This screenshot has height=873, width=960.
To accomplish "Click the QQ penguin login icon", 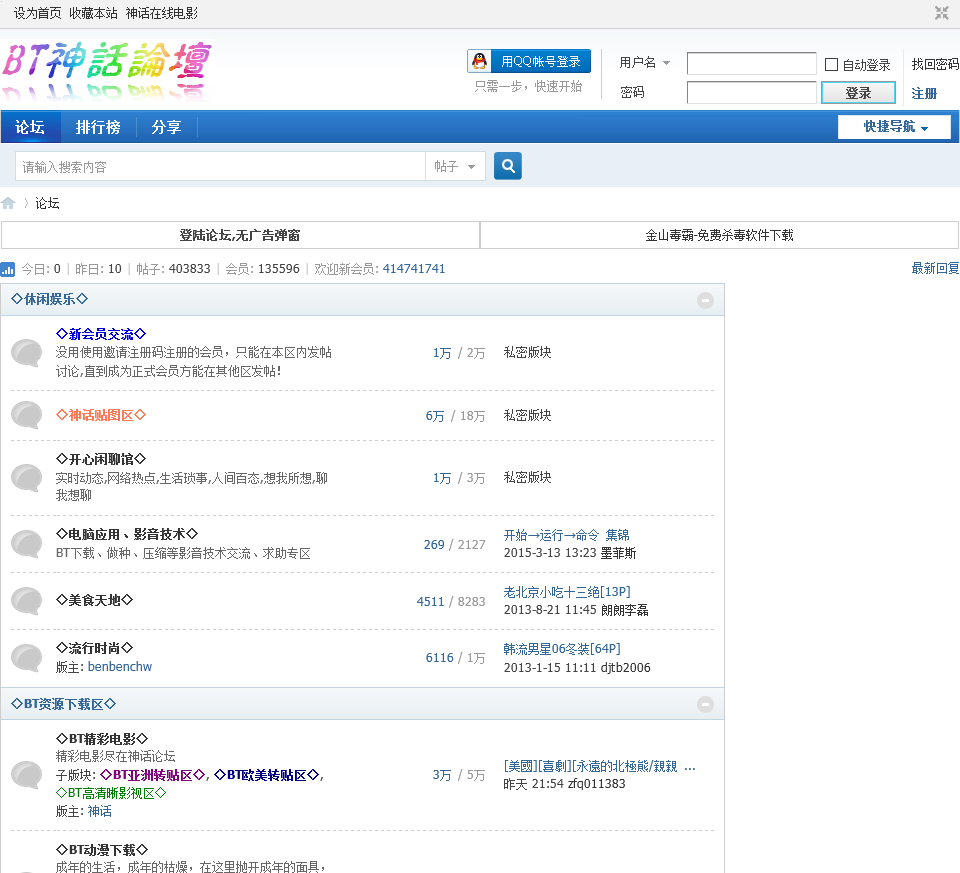I will 481,61.
